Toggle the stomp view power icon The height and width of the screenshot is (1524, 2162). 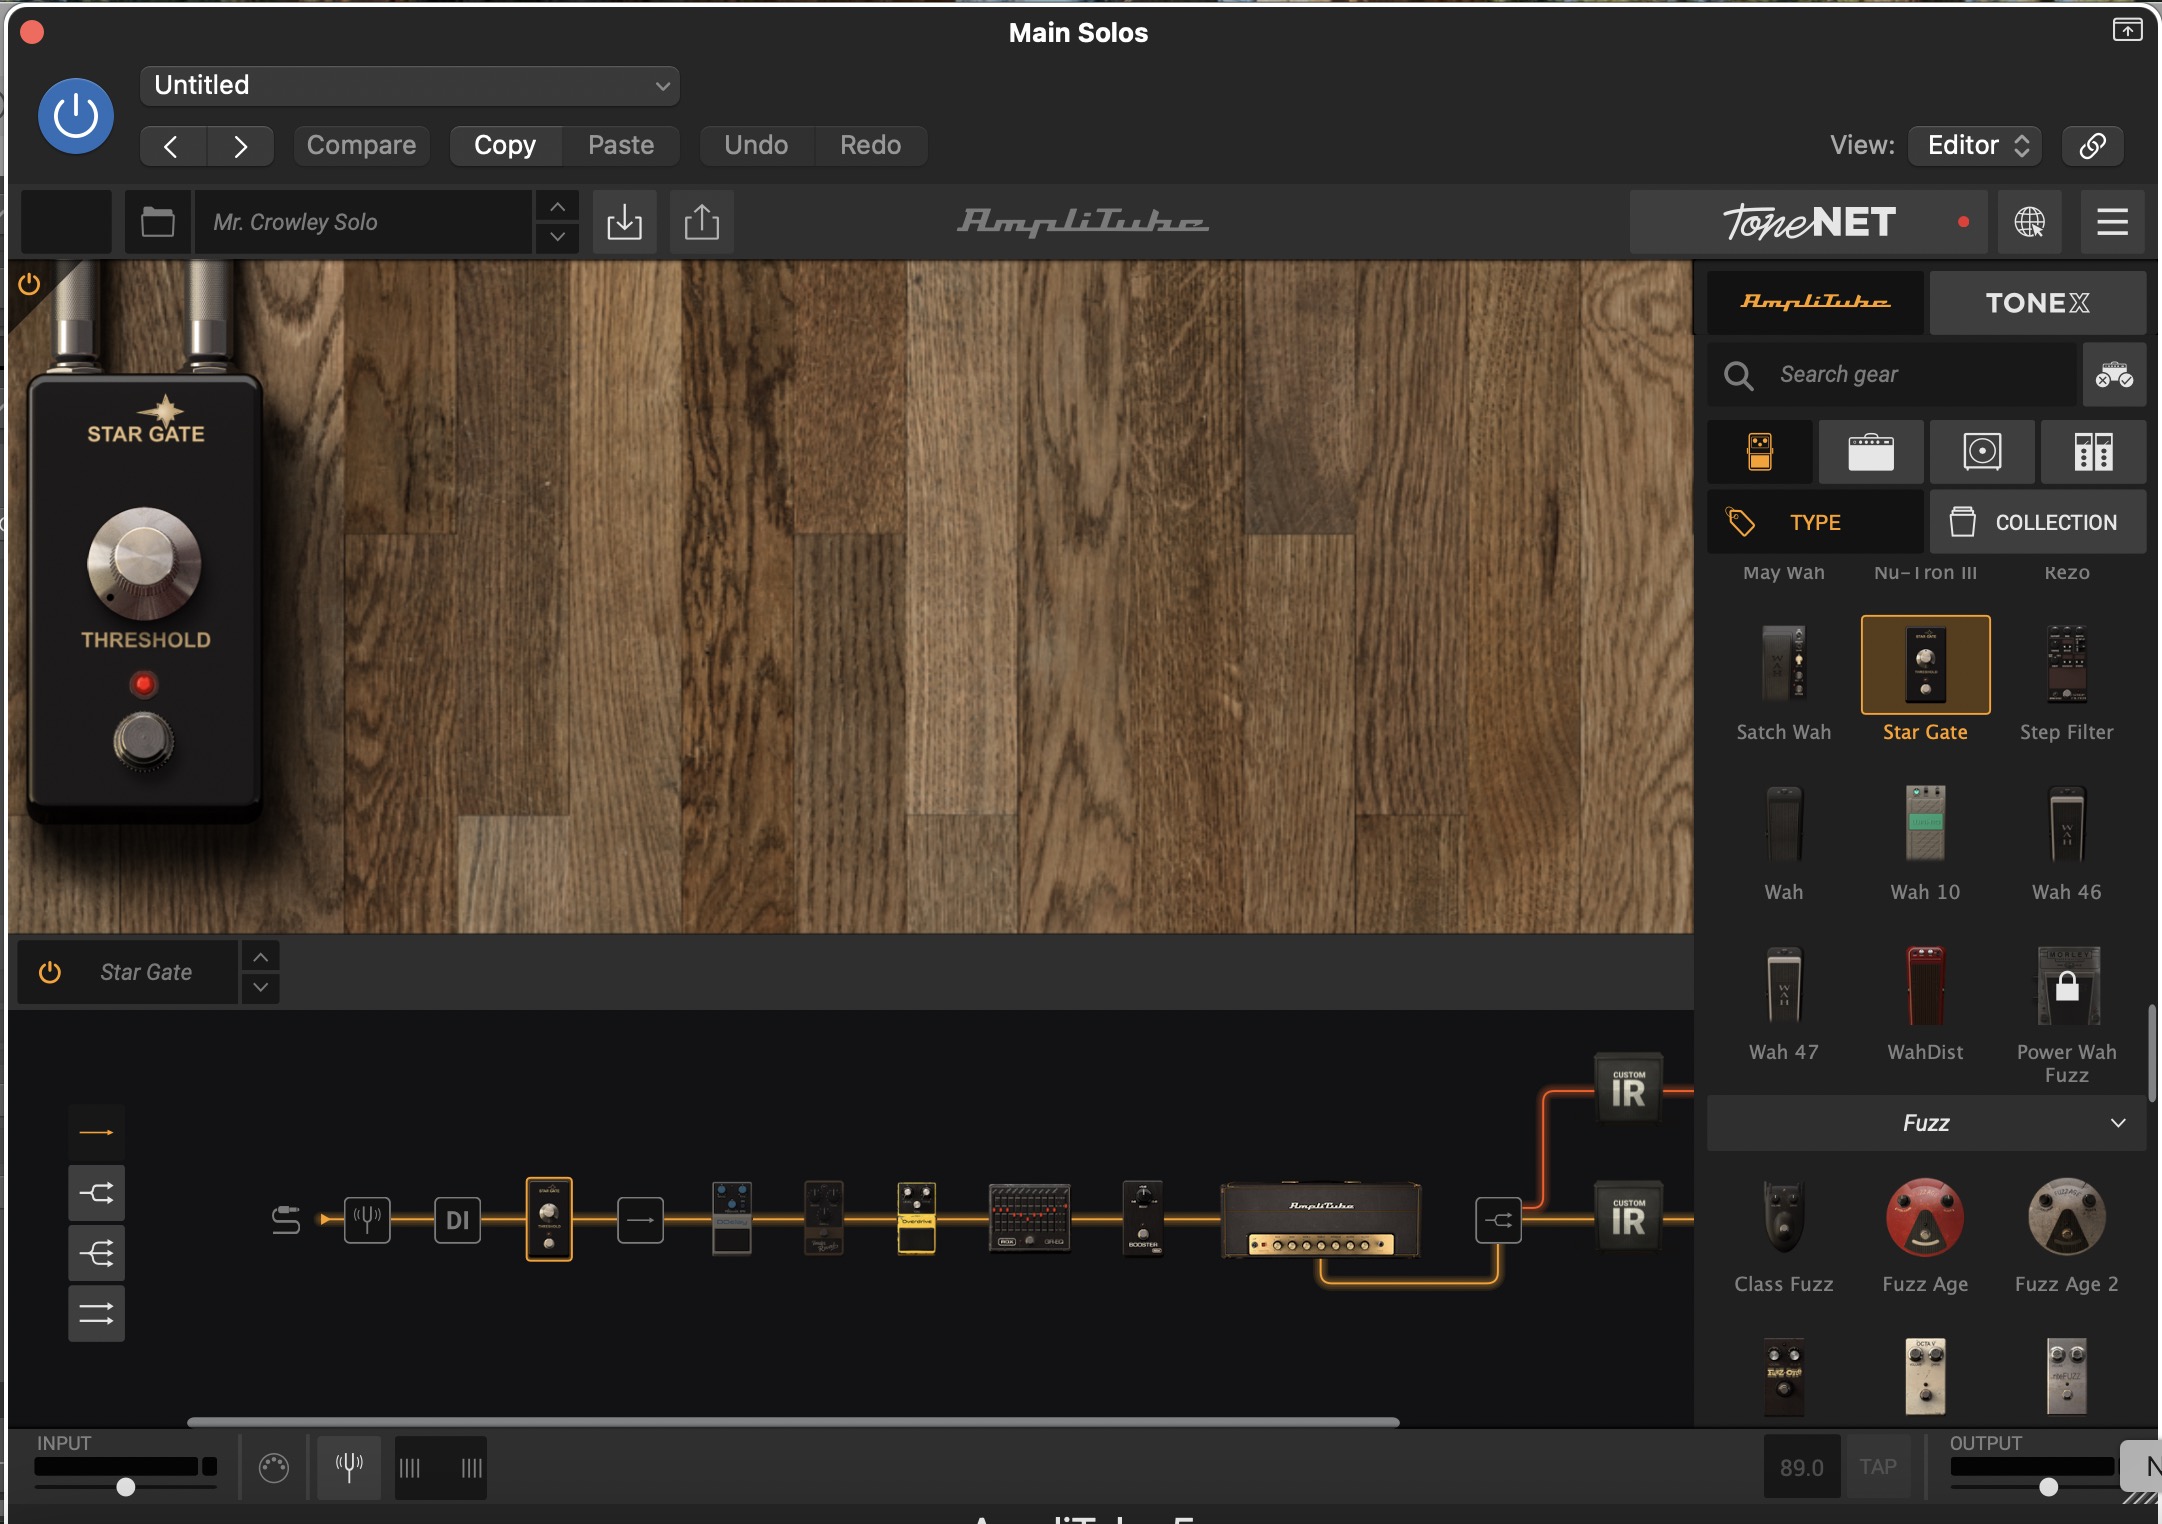29,285
